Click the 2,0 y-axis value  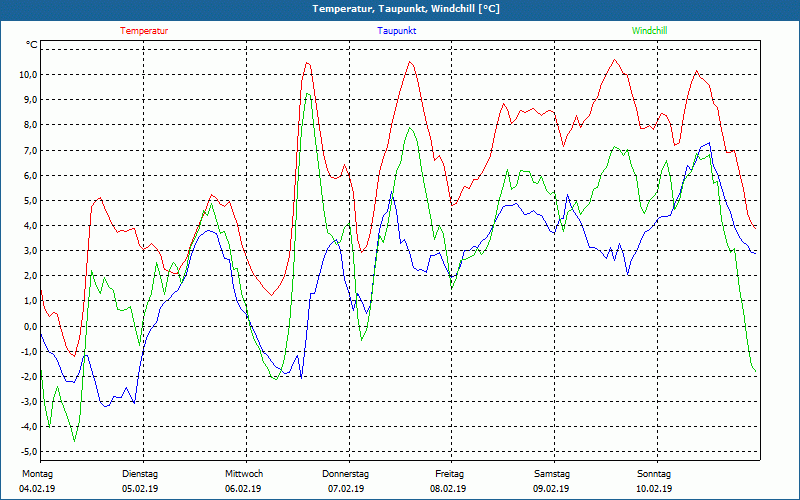30,276
